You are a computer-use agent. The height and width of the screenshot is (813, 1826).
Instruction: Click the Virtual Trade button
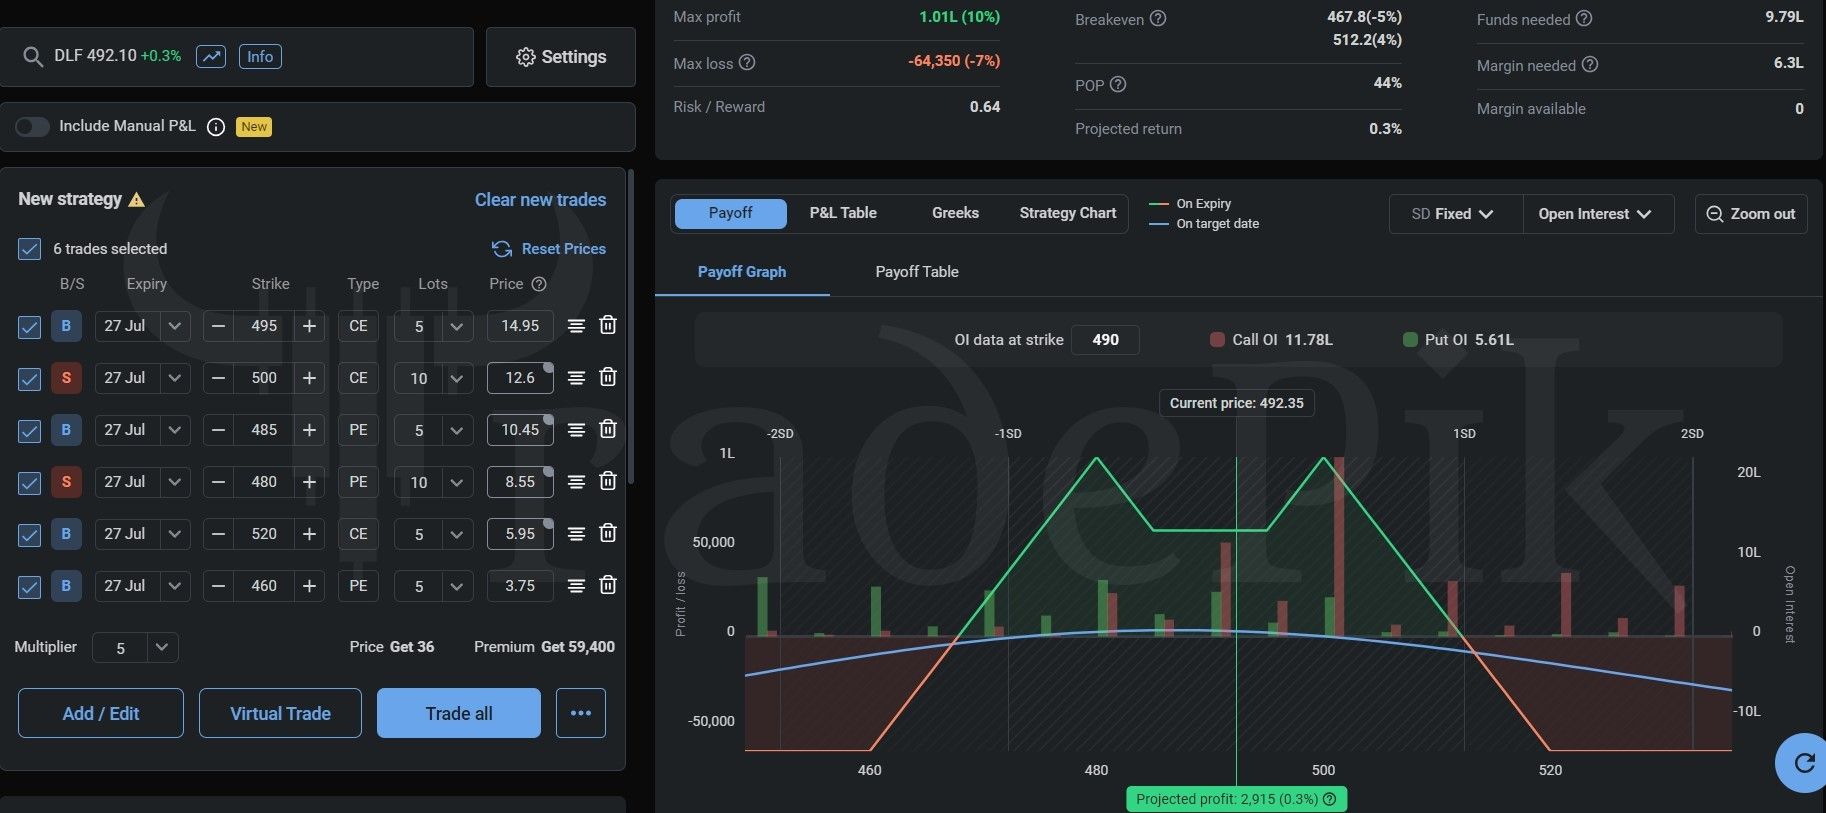click(280, 713)
